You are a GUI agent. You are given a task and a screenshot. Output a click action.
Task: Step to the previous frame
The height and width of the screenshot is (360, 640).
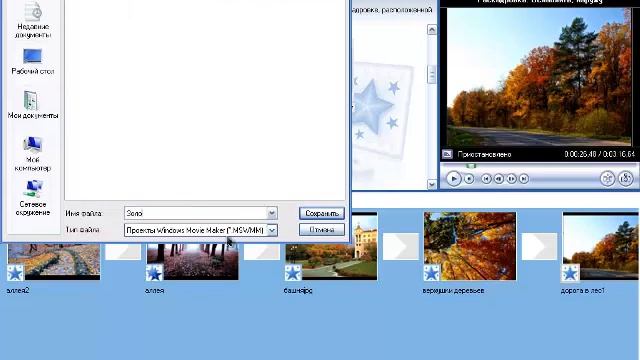point(498,179)
